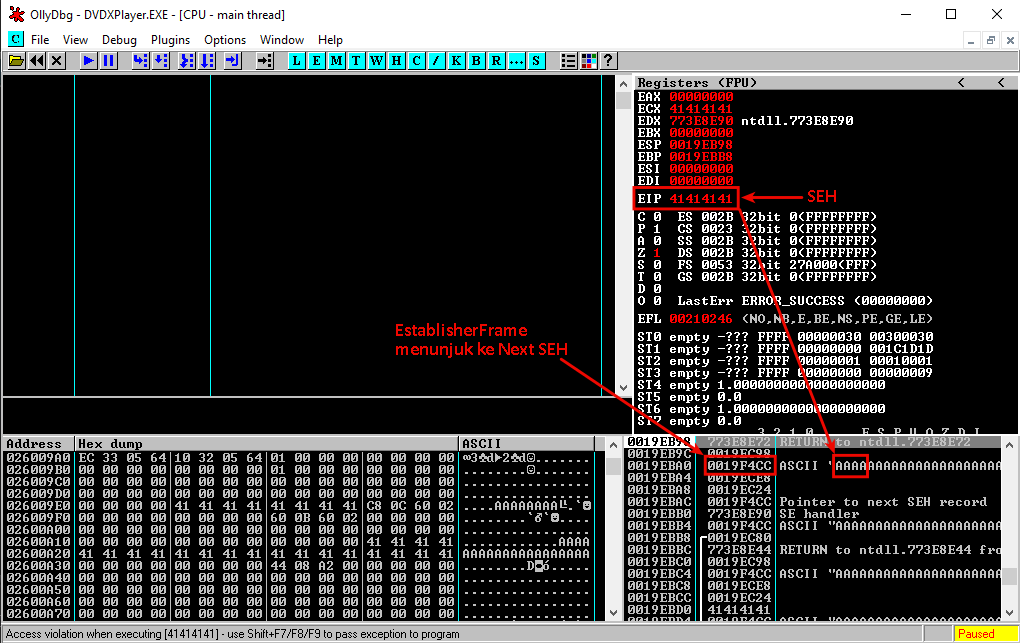Click the disassembly pane scroll-up arrow

point(623,84)
